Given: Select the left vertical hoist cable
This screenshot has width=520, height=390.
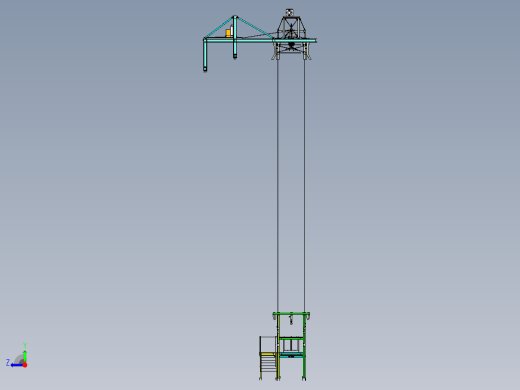Looking at the screenshot, I should click(x=278, y=187).
